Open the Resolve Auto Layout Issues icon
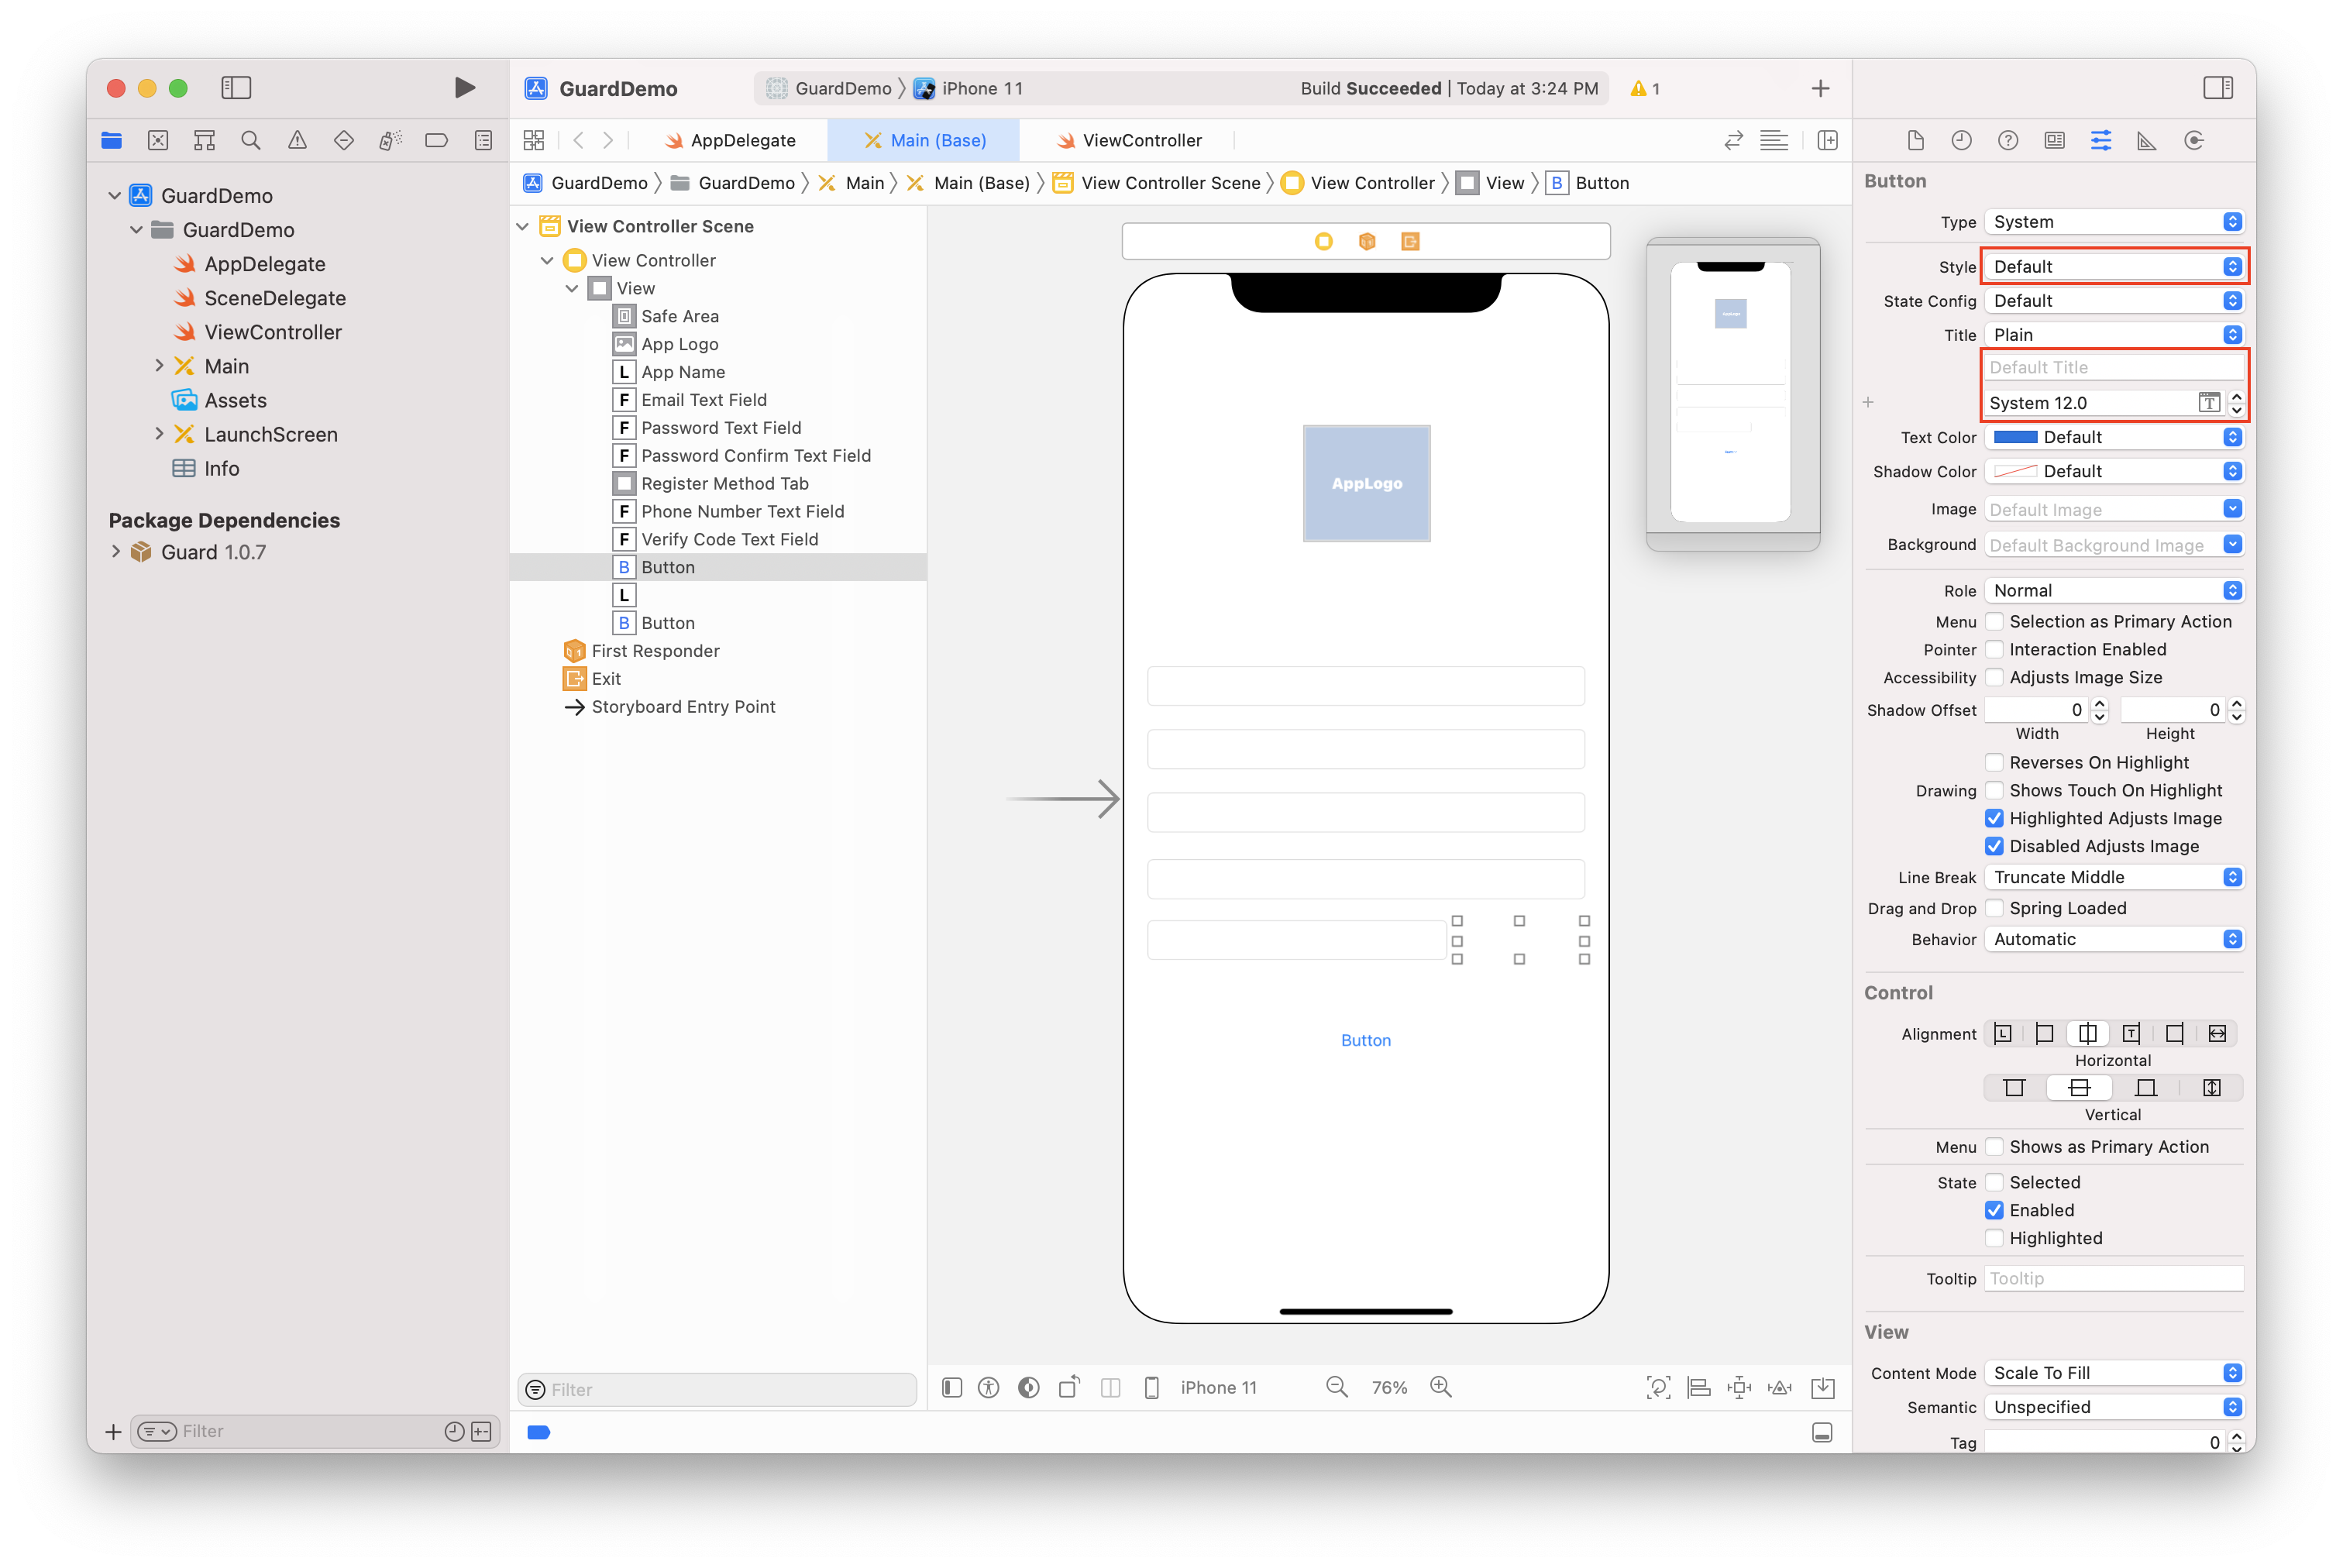Viewport: 2343px width, 1568px height. (x=1780, y=1387)
